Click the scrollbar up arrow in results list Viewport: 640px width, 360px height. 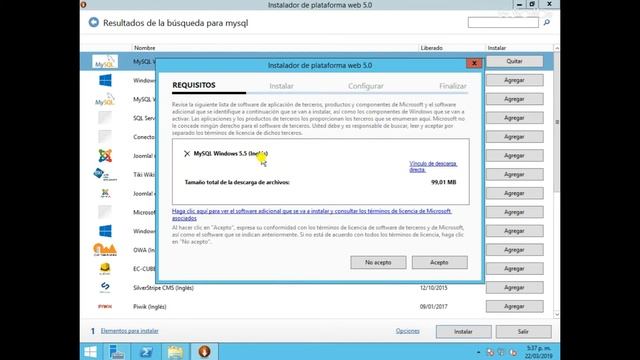point(557,48)
